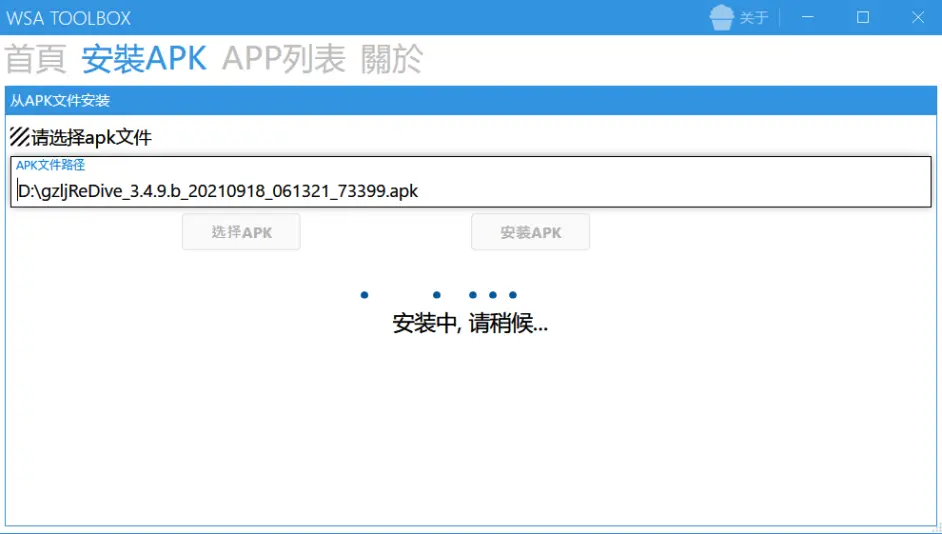942x534 pixels.
Task: Minimize the WSA Toolbox window
Action: [x=807, y=17]
